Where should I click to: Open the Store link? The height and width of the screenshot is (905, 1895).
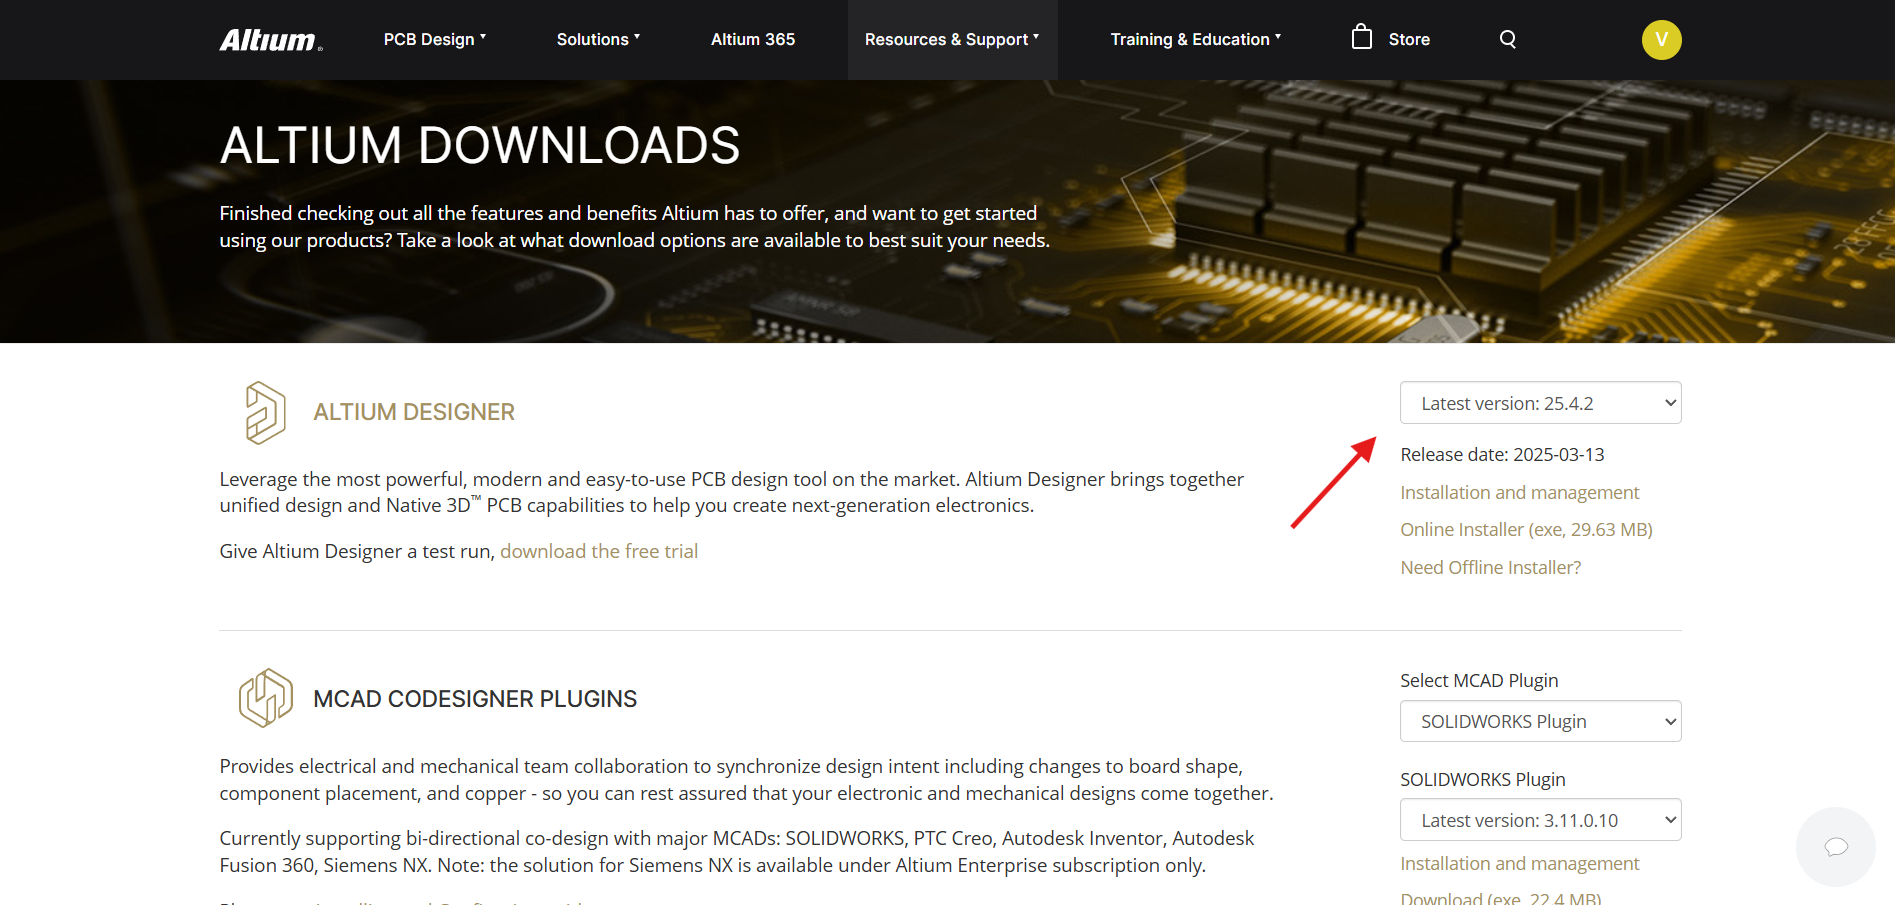pos(1409,39)
